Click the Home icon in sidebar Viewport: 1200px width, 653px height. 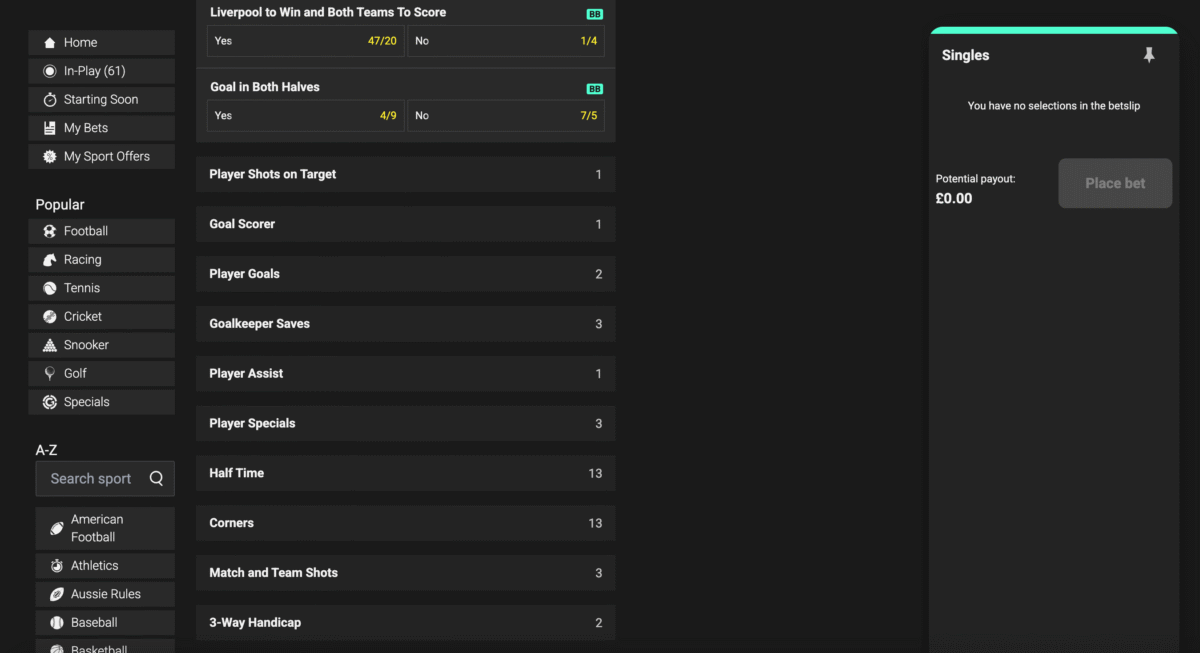(50, 43)
